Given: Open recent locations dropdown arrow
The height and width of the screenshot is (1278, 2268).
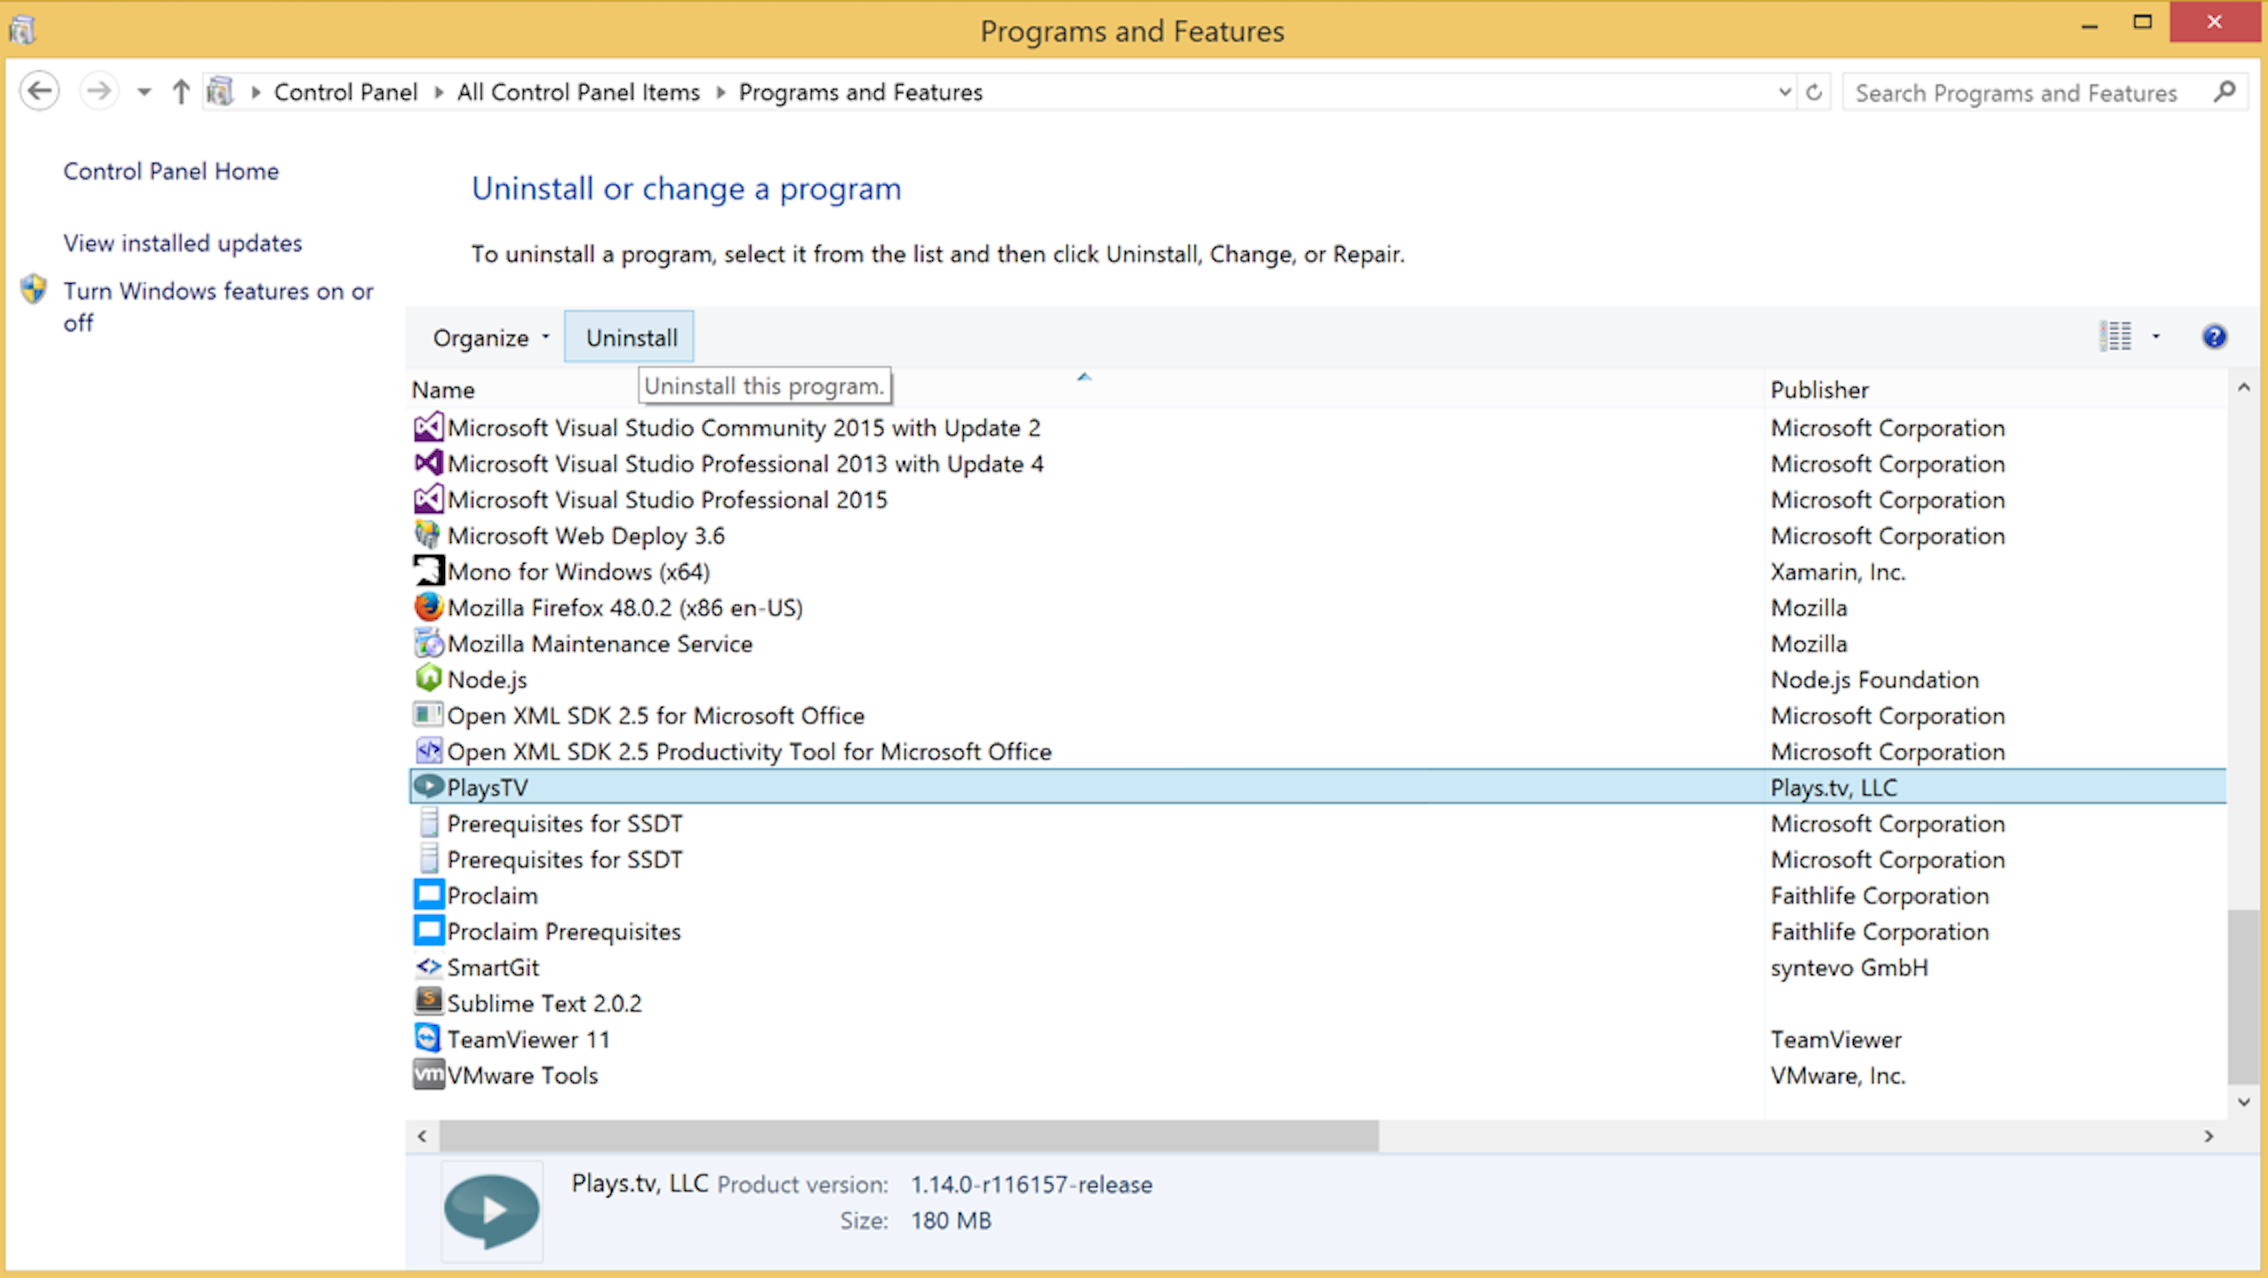Looking at the screenshot, I should [144, 92].
